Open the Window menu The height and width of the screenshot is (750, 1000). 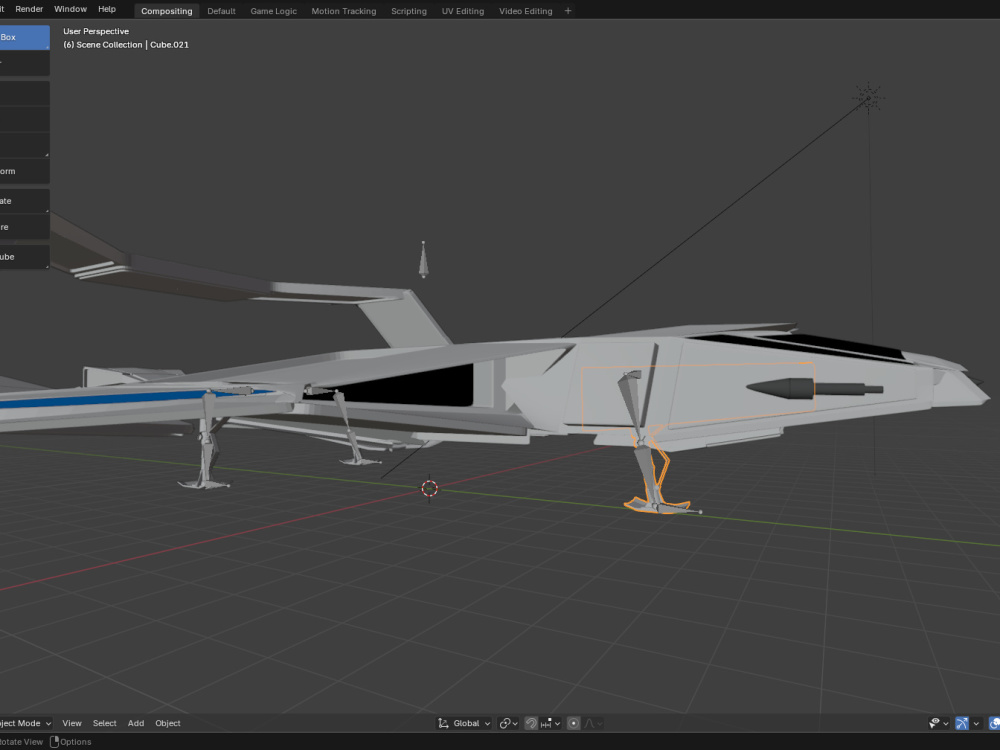70,9
